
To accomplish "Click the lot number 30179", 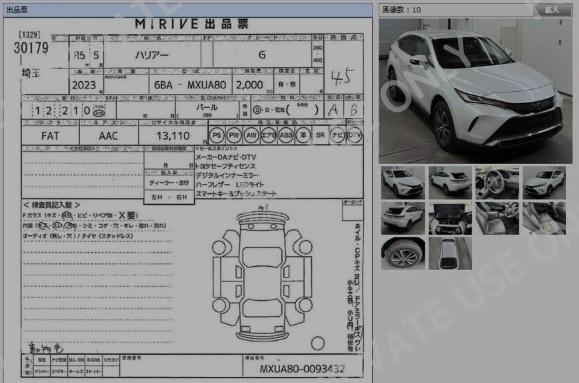I will [x=31, y=48].
